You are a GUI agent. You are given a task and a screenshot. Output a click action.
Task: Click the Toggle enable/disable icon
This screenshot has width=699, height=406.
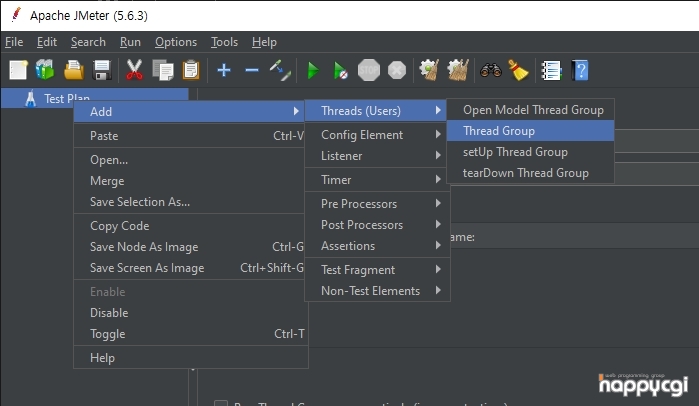pyautogui.click(x=280, y=70)
